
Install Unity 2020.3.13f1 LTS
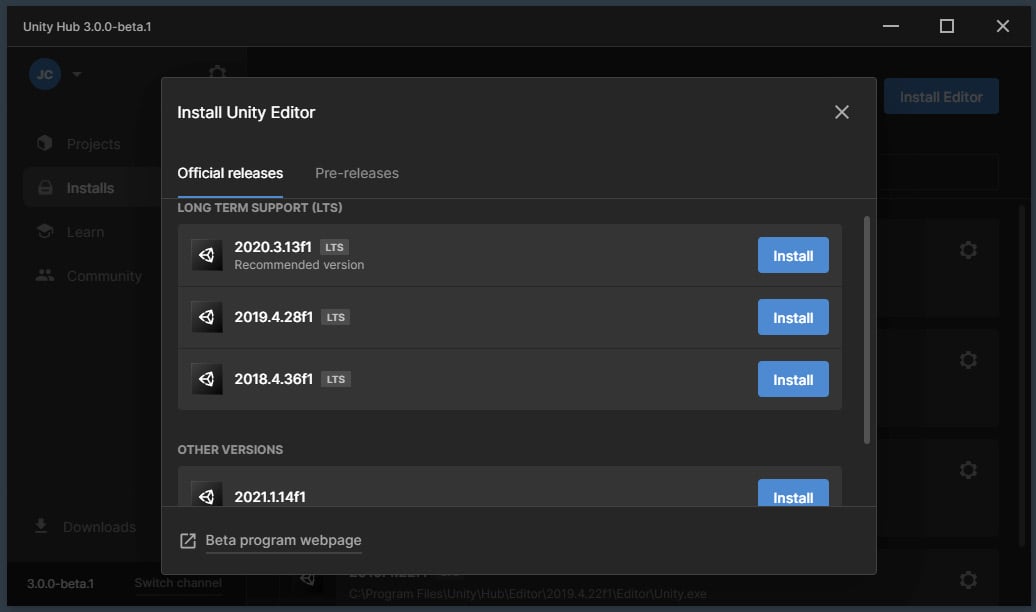tap(793, 255)
